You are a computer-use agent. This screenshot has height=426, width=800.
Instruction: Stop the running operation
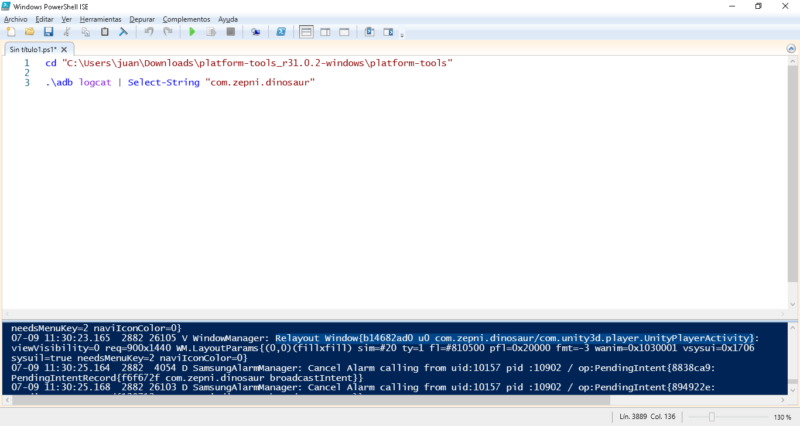231,32
